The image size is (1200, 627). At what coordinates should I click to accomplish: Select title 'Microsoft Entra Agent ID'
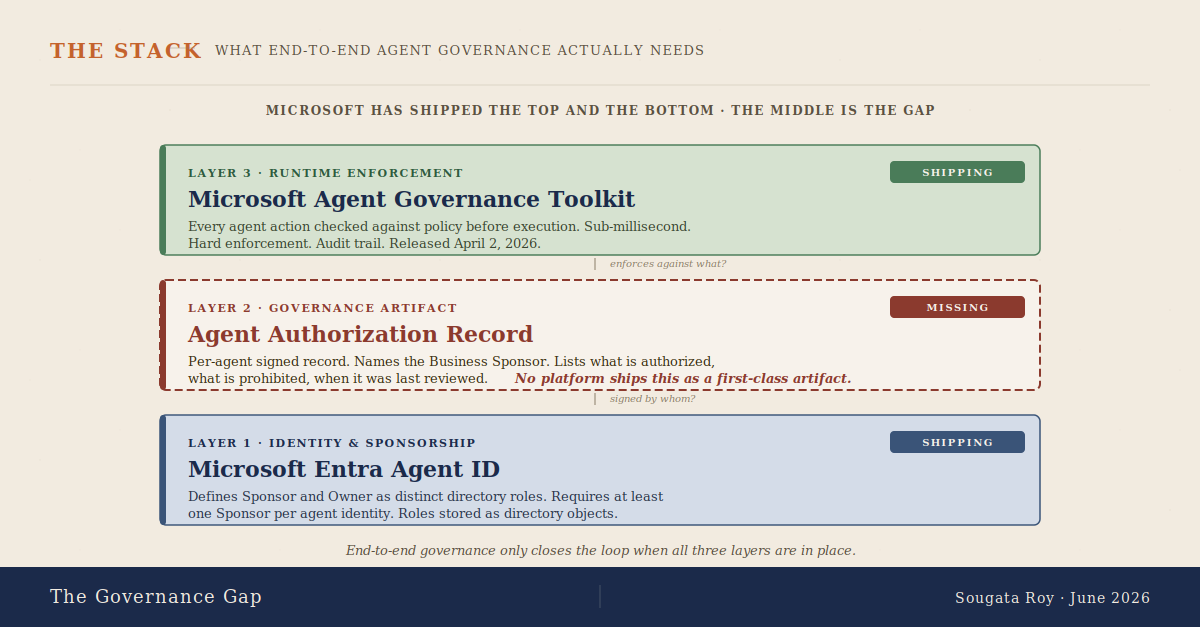point(344,469)
